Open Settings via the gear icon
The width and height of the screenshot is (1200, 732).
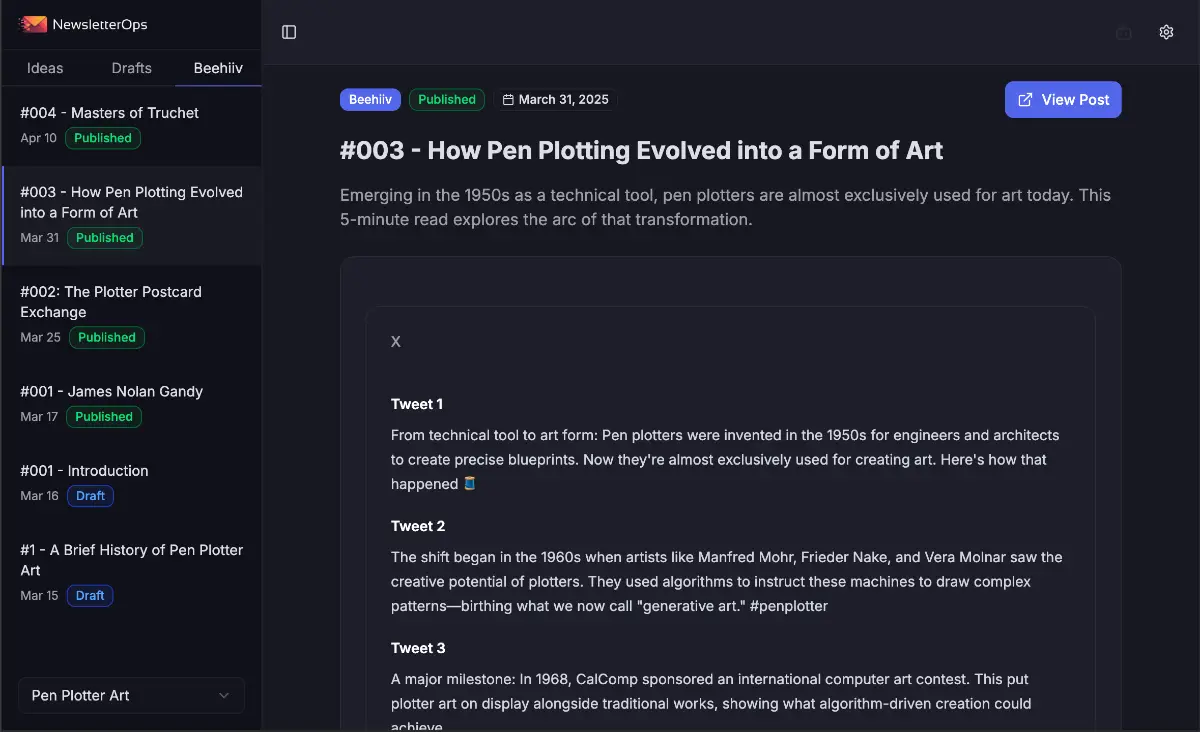1166,32
